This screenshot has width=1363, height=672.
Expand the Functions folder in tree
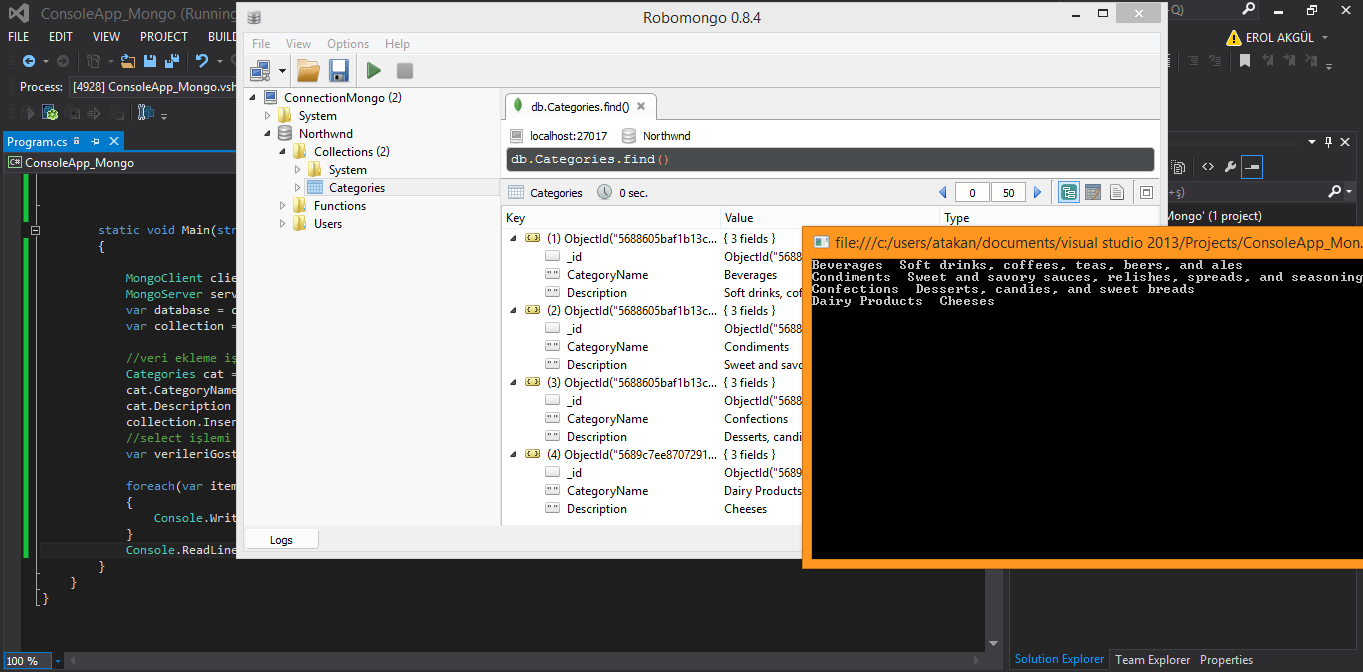tap(282, 206)
